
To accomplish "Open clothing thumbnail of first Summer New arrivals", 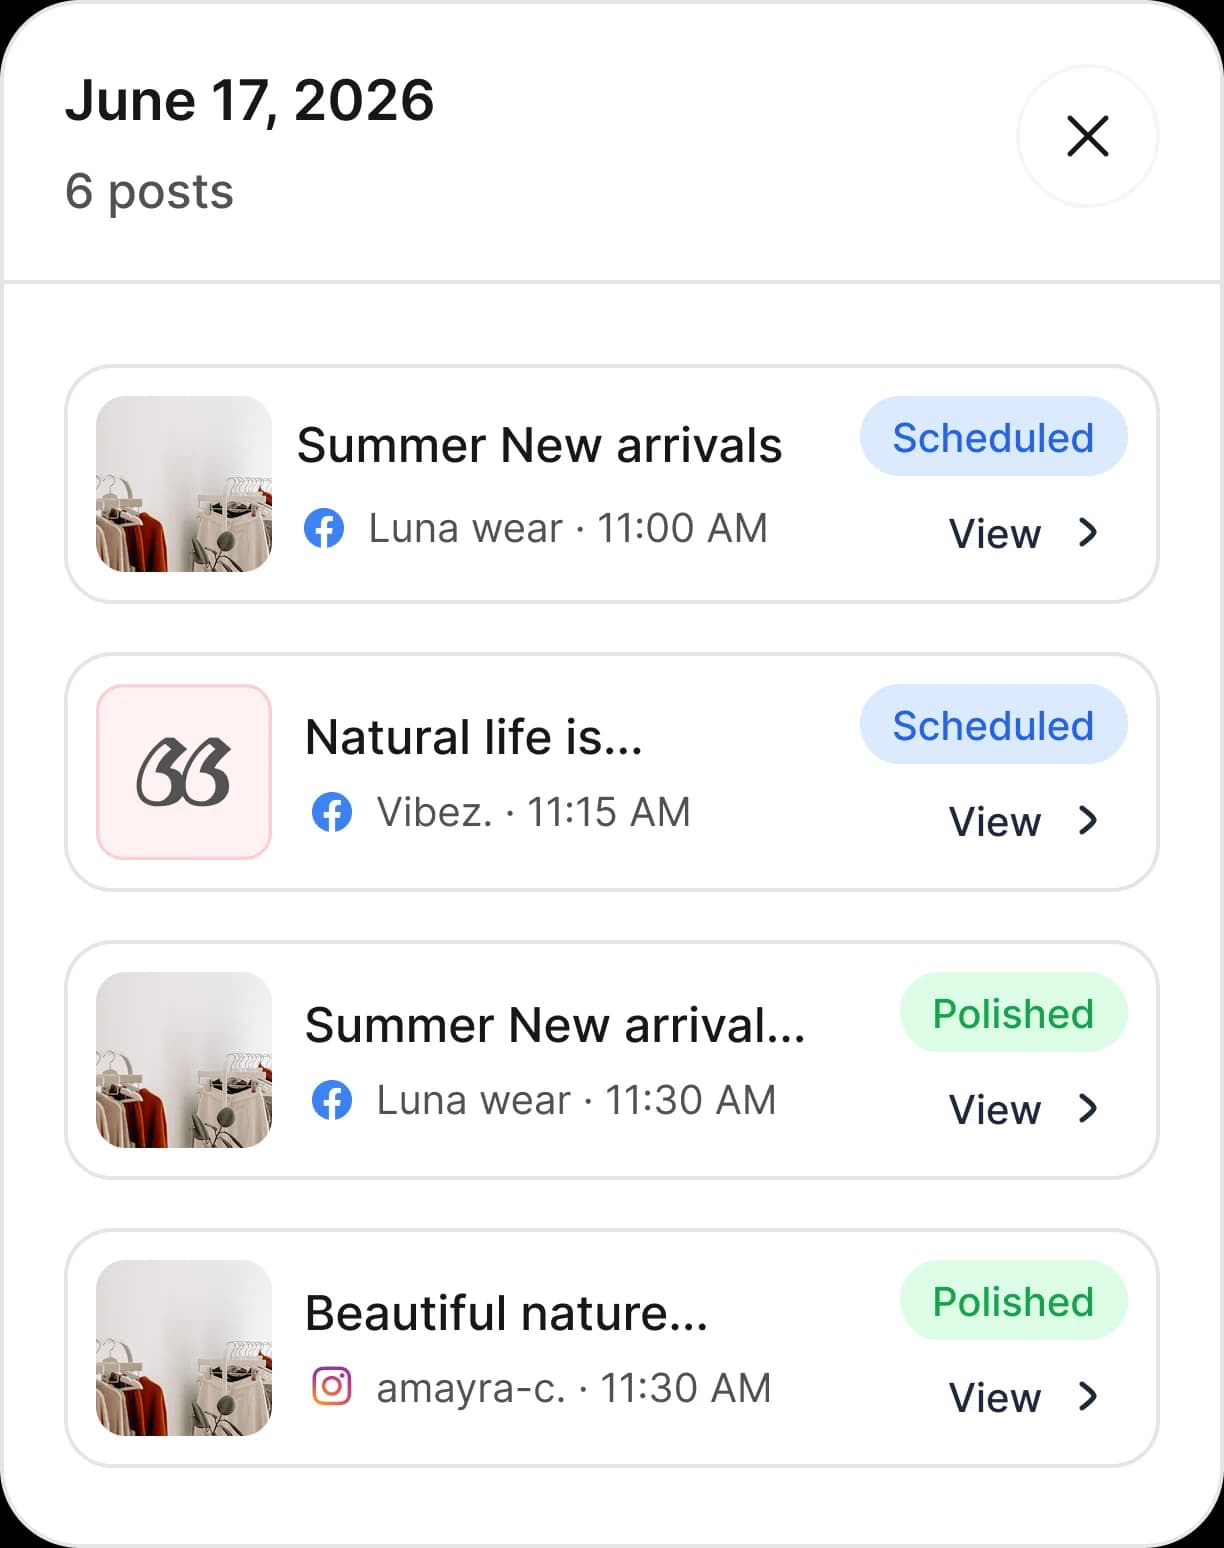I will pyautogui.click(x=184, y=484).
